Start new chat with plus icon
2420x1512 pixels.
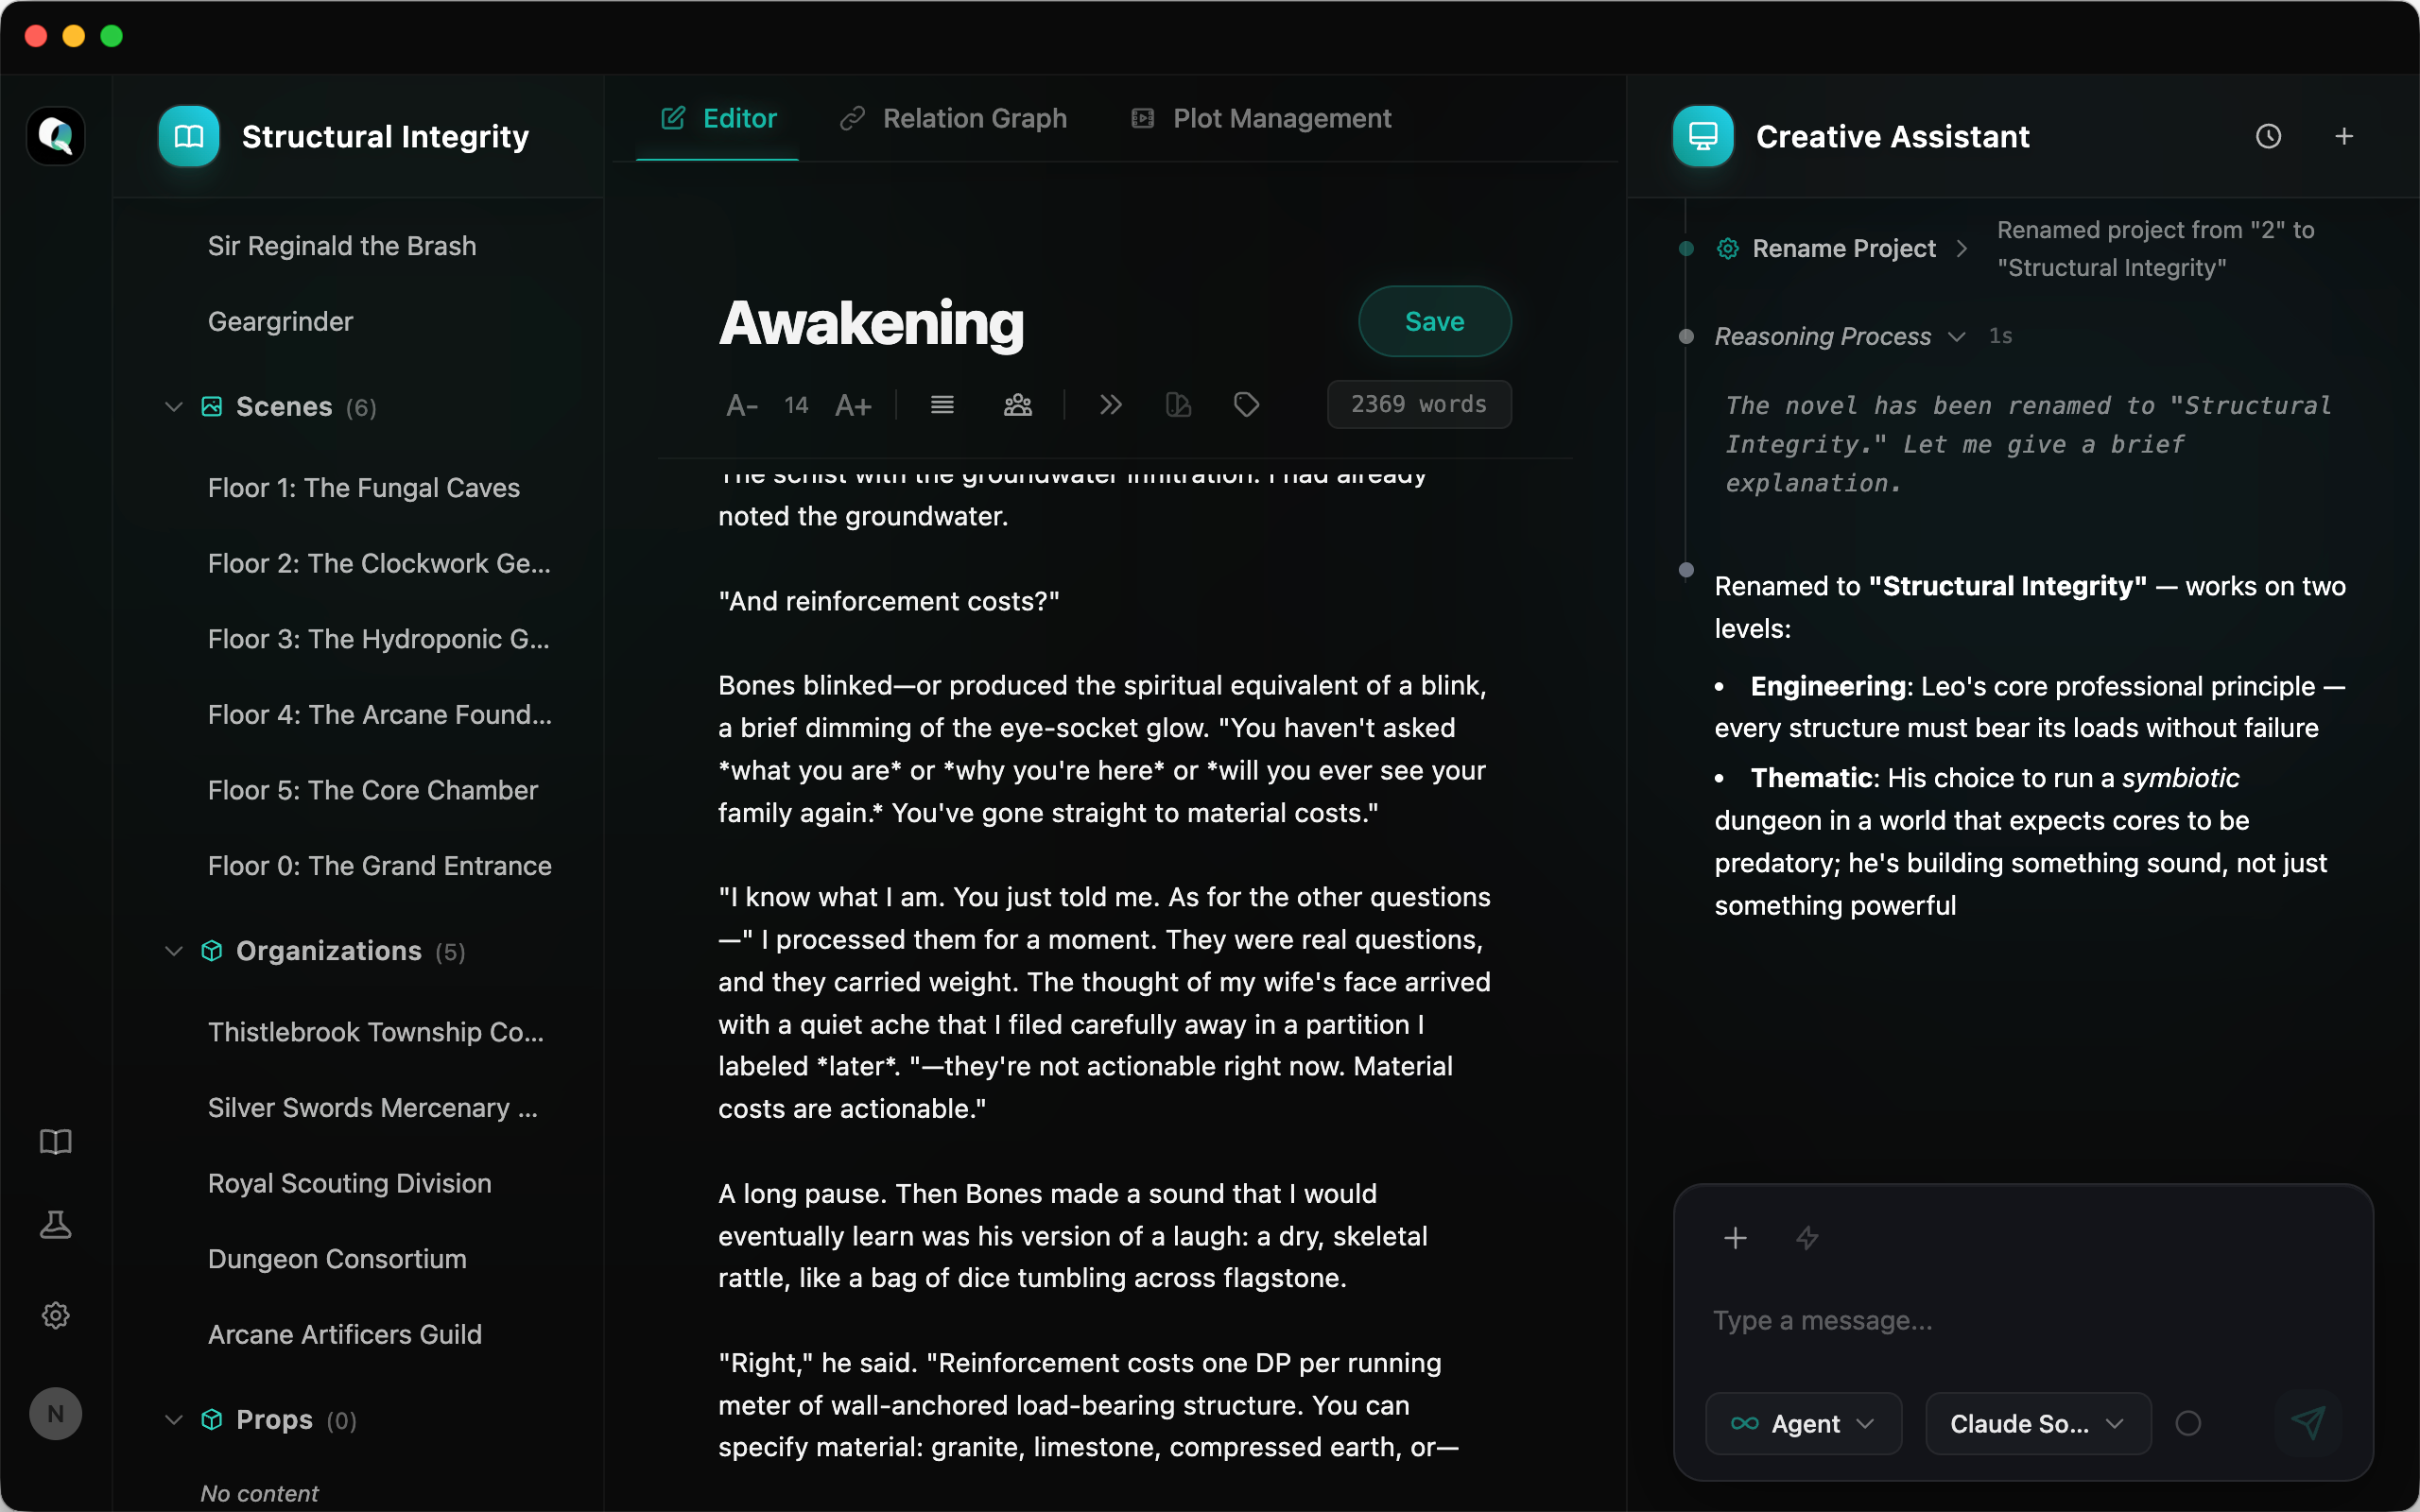pos(2344,136)
